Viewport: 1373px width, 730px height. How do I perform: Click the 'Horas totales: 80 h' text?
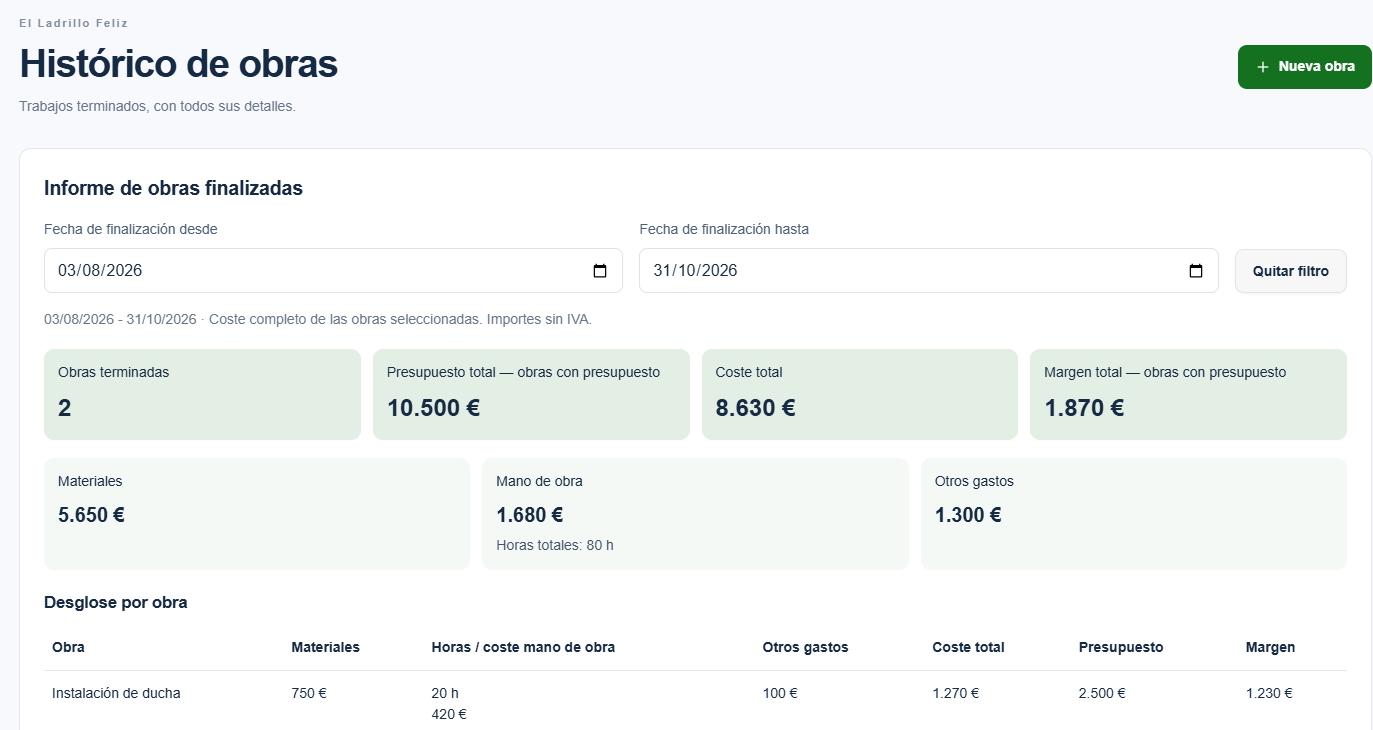(x=555, y=545)
